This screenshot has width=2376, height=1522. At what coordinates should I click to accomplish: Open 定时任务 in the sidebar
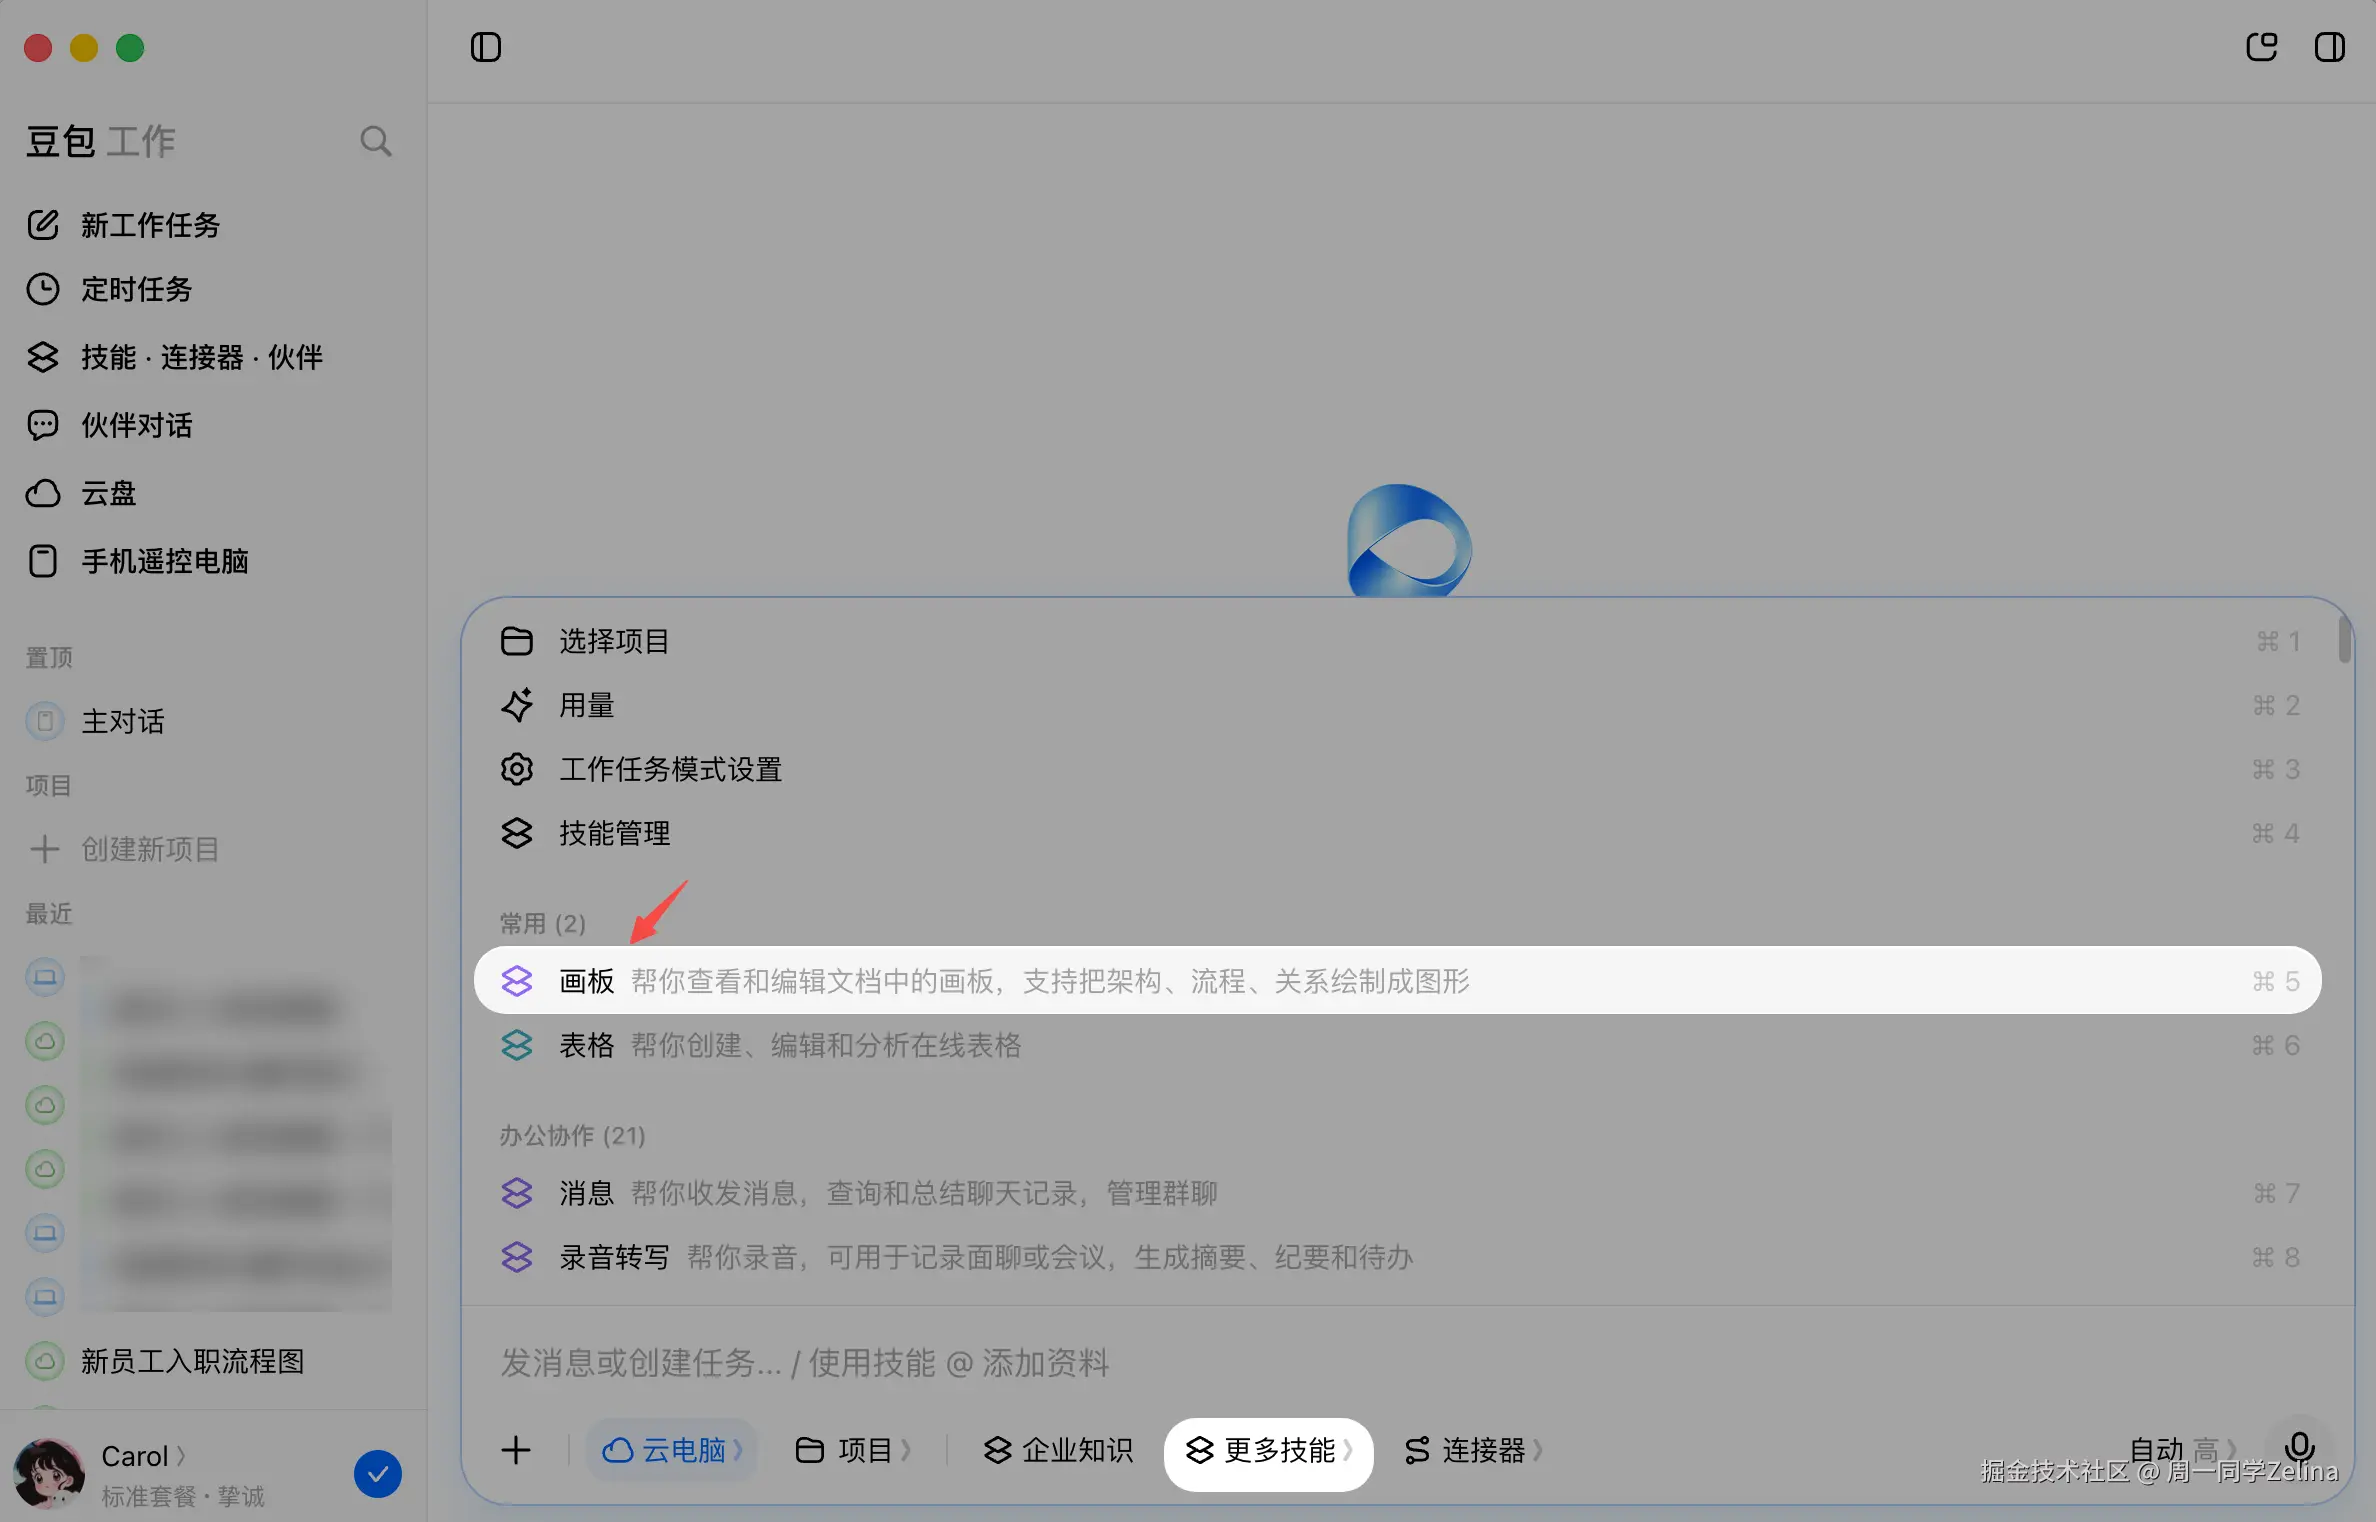(x=136, y=289)
